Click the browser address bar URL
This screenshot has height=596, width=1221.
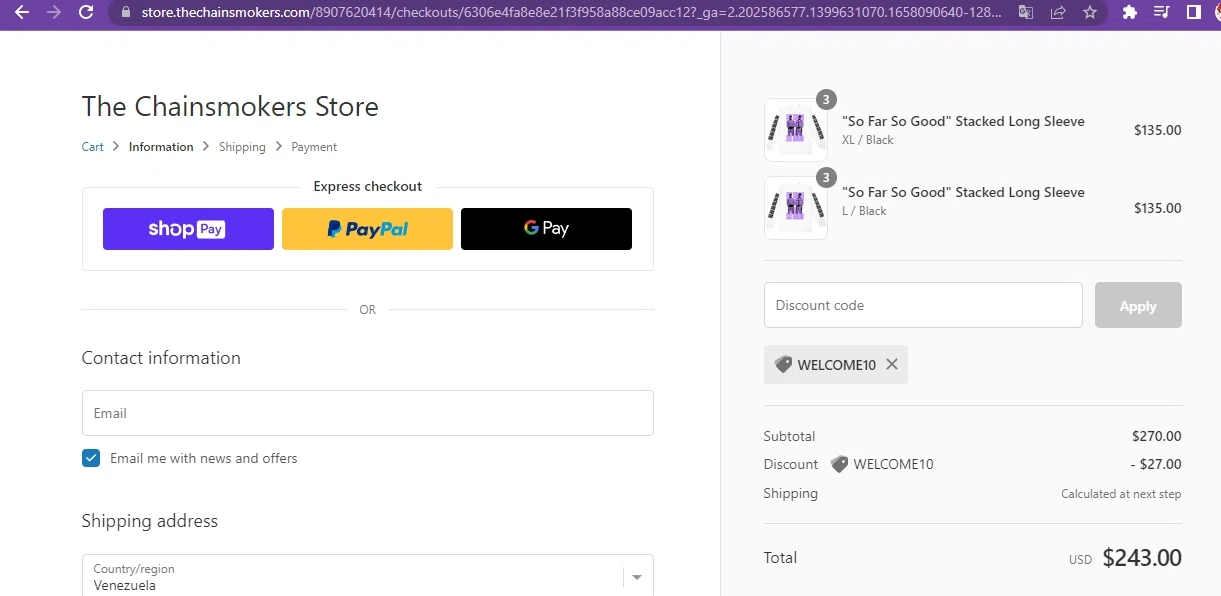[570, 13]
